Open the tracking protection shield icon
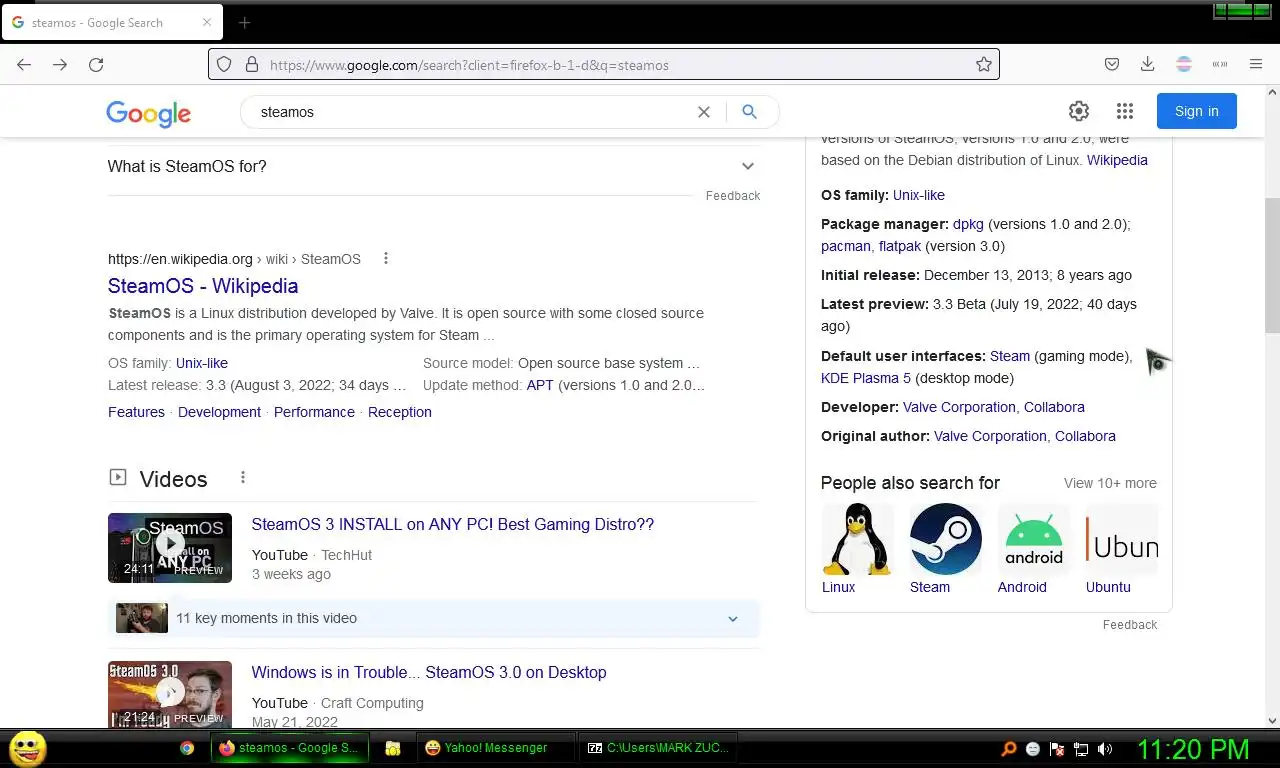 [224, 65]
